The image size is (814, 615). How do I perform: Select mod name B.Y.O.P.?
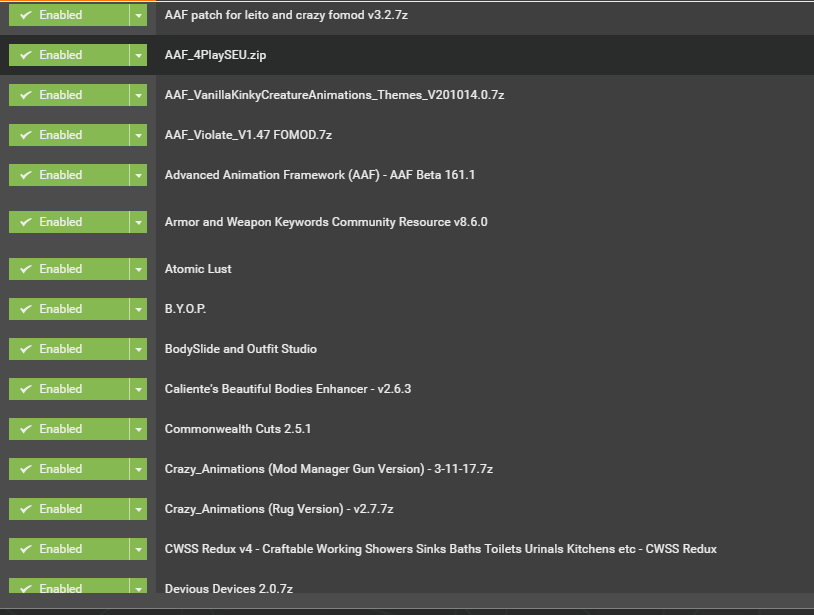pos(185,309)
